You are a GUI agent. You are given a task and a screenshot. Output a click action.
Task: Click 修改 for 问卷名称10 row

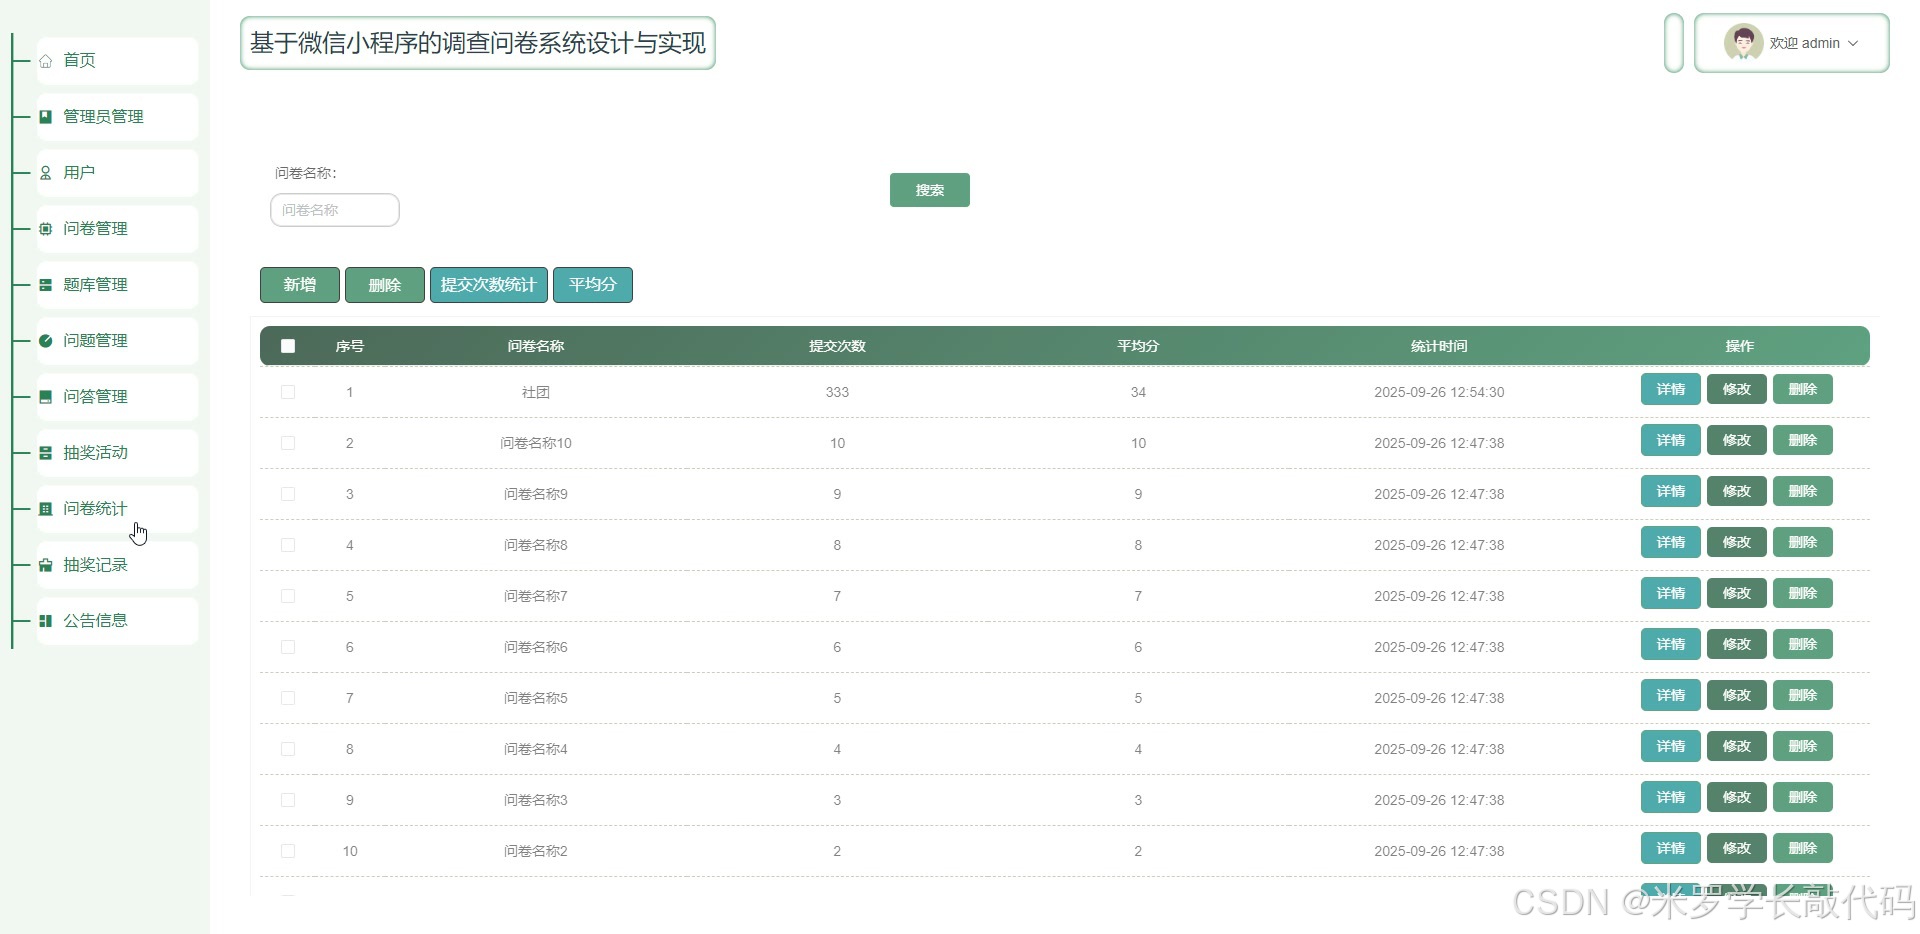pyautogui.click(x=1736, y=440)
